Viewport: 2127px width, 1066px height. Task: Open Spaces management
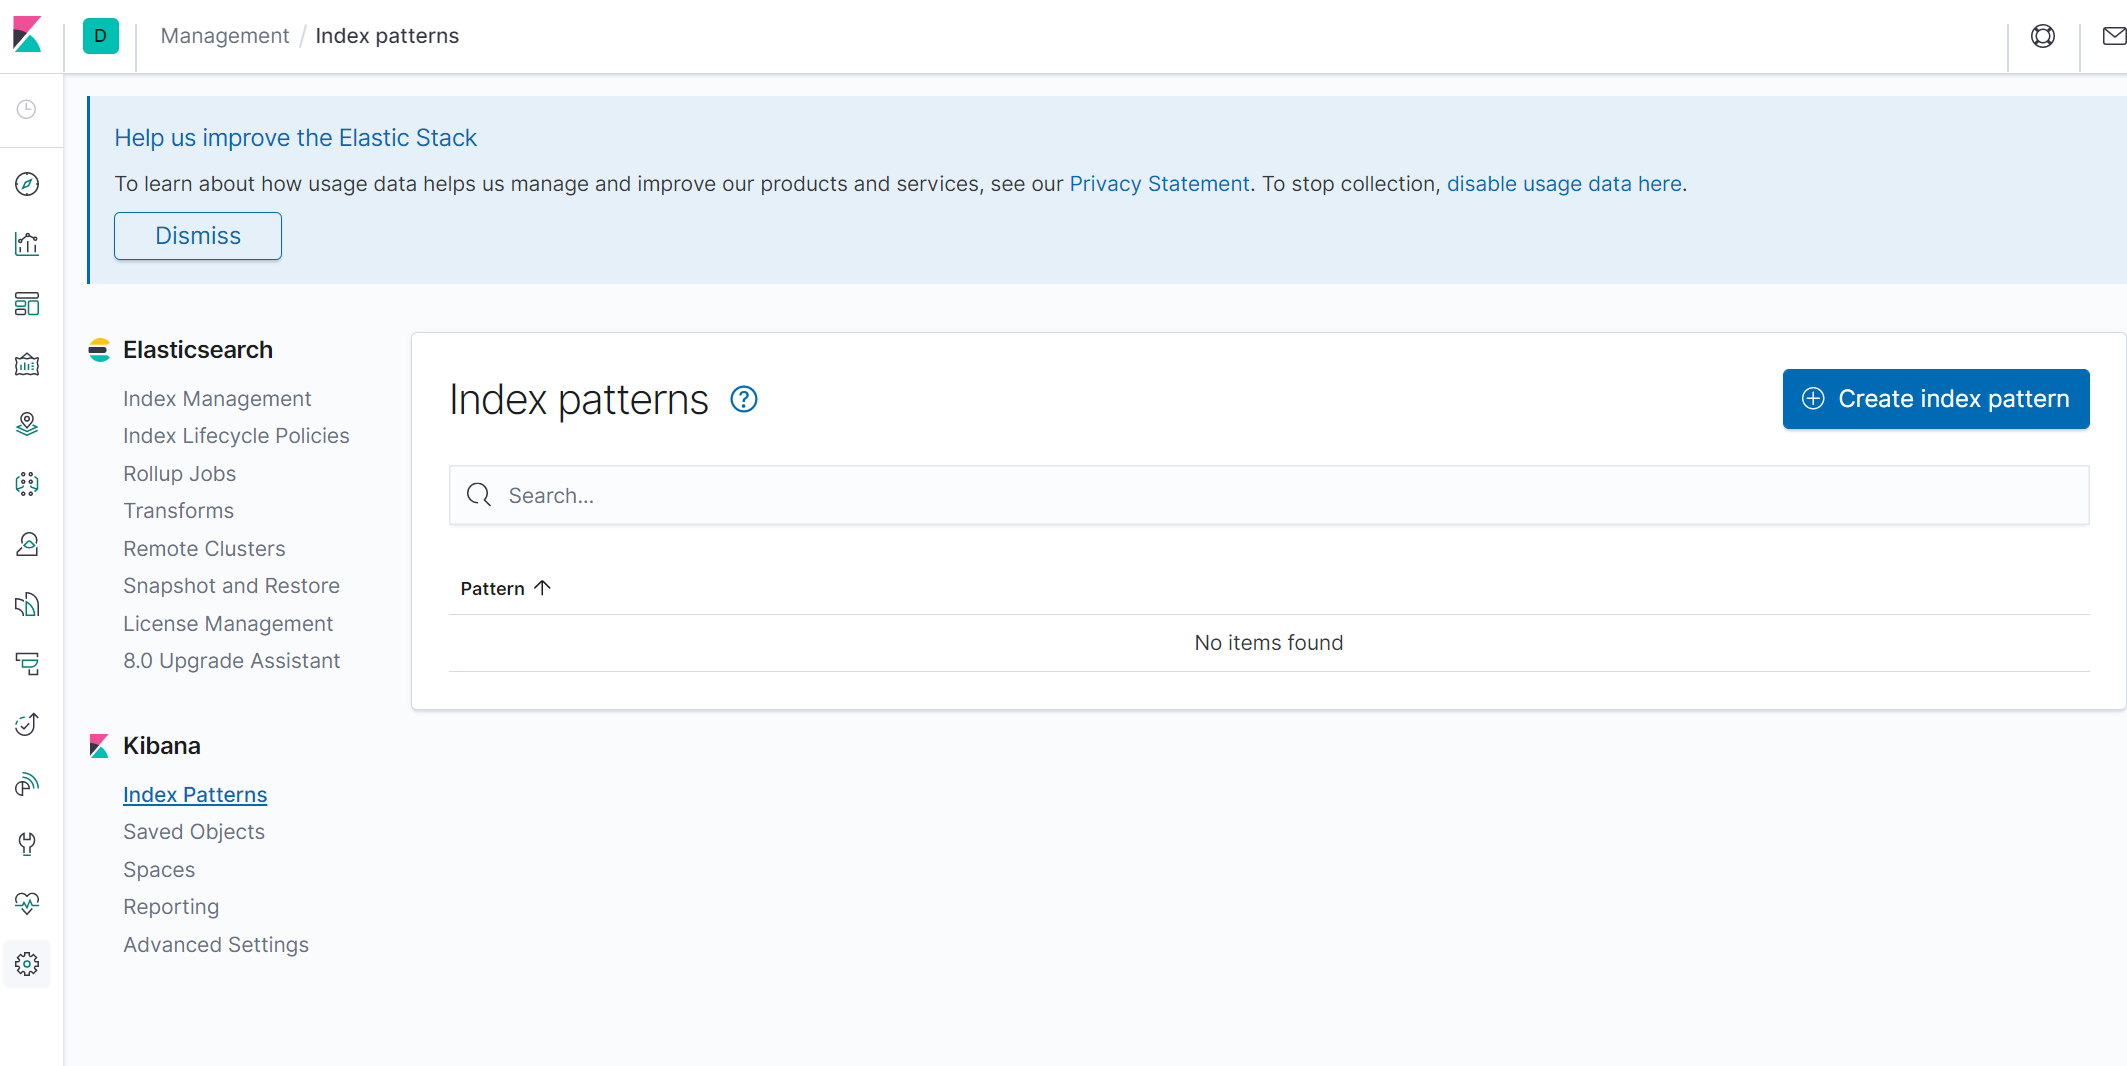[x=159, y=870]
